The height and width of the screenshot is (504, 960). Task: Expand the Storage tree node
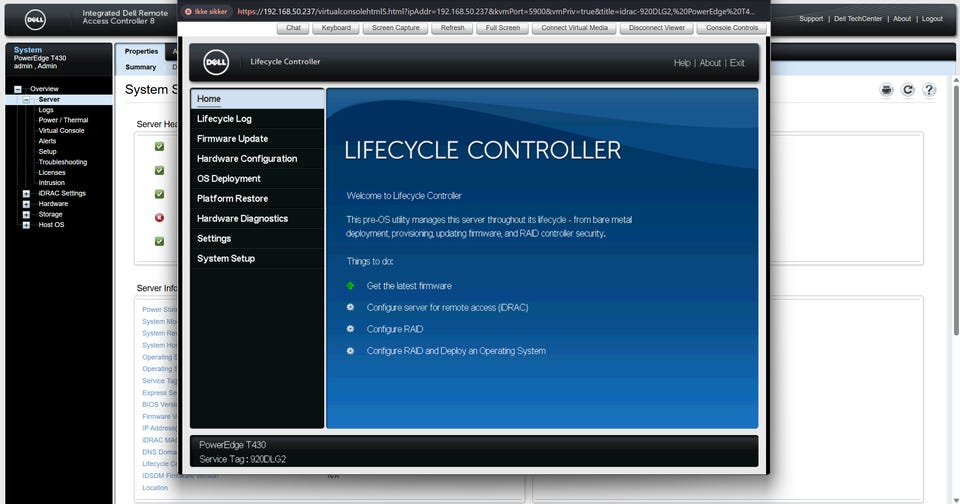point(26,214)
